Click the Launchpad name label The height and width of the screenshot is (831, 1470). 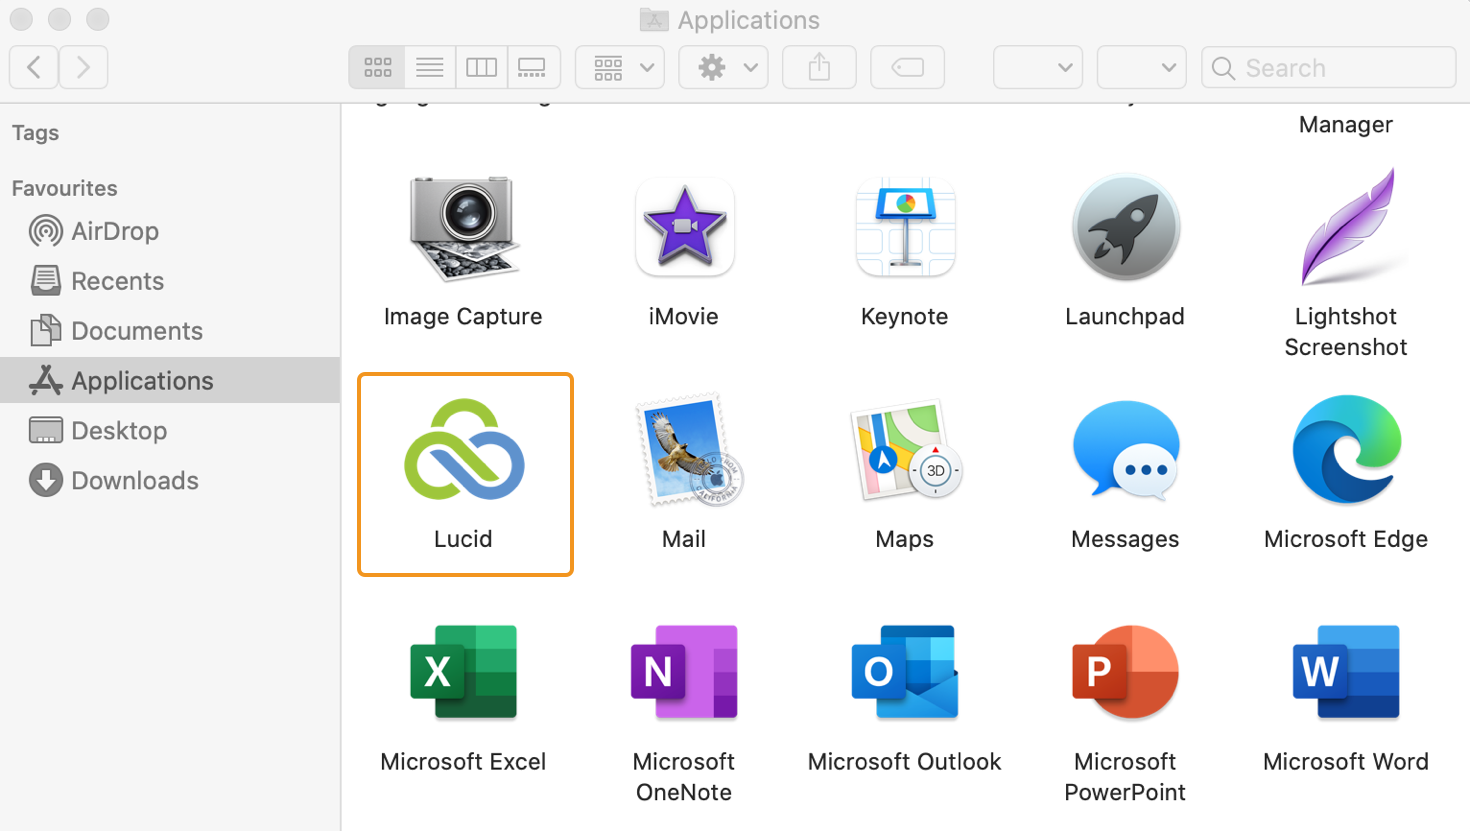(x=1125, y=316)
